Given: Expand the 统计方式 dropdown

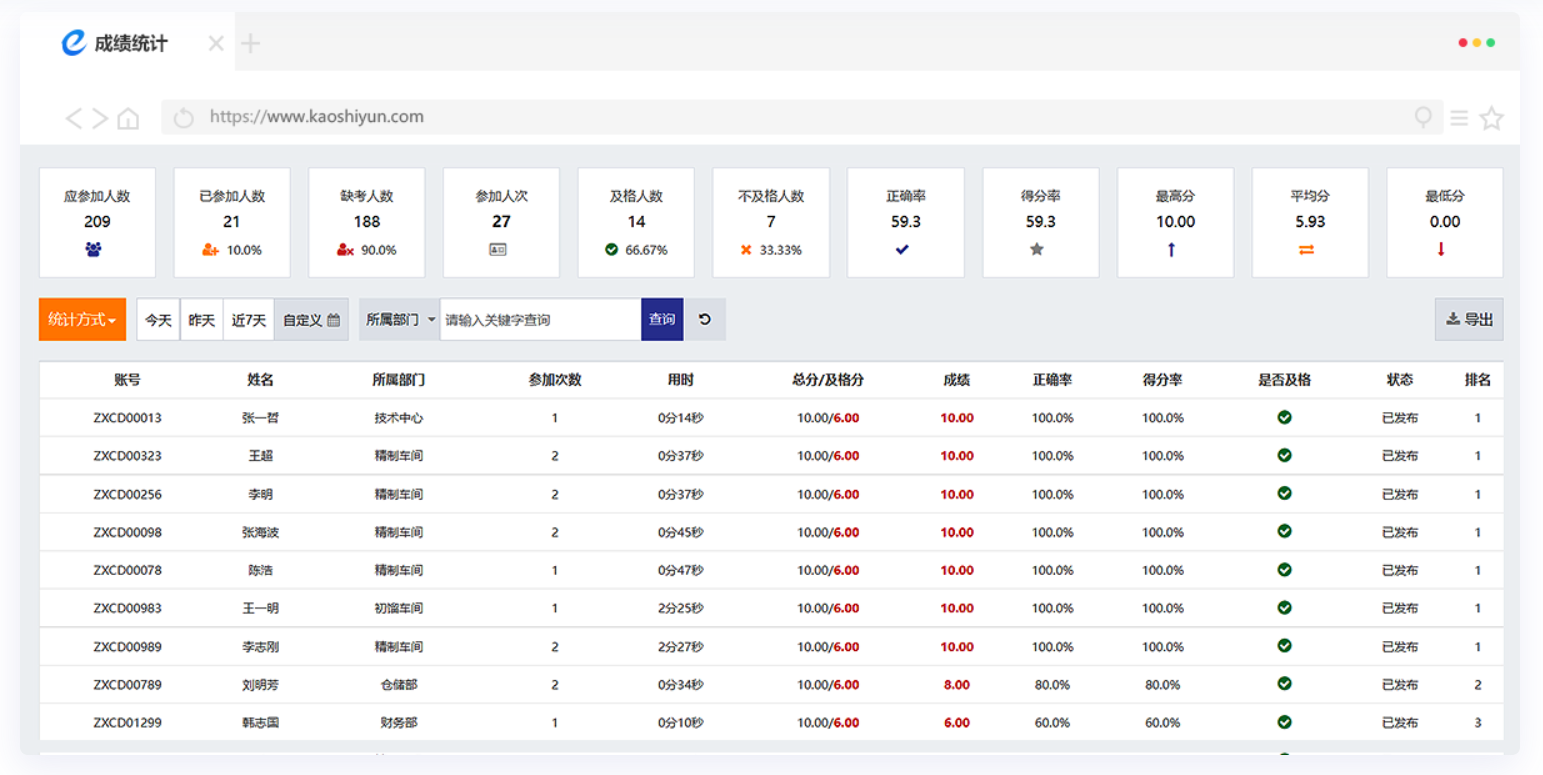Looking at the screenshot, I should click(82, 320).
